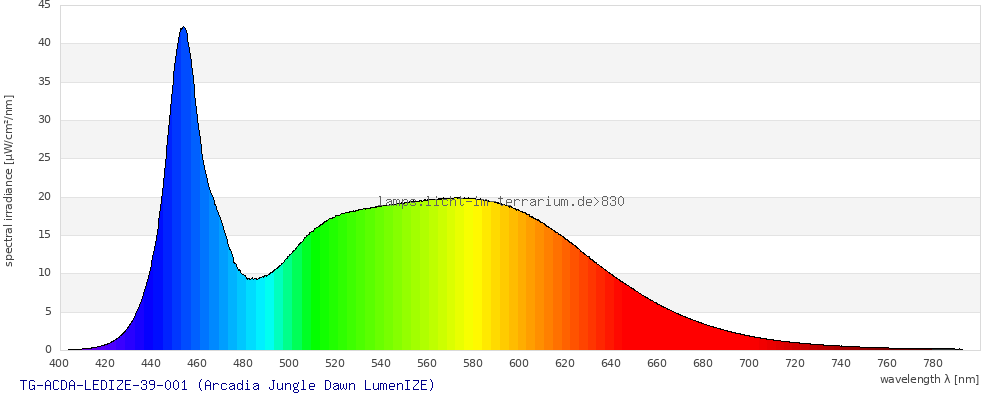Click x-axis tick label 720
The image size is (1000, 400).
[x=795, y=364]
